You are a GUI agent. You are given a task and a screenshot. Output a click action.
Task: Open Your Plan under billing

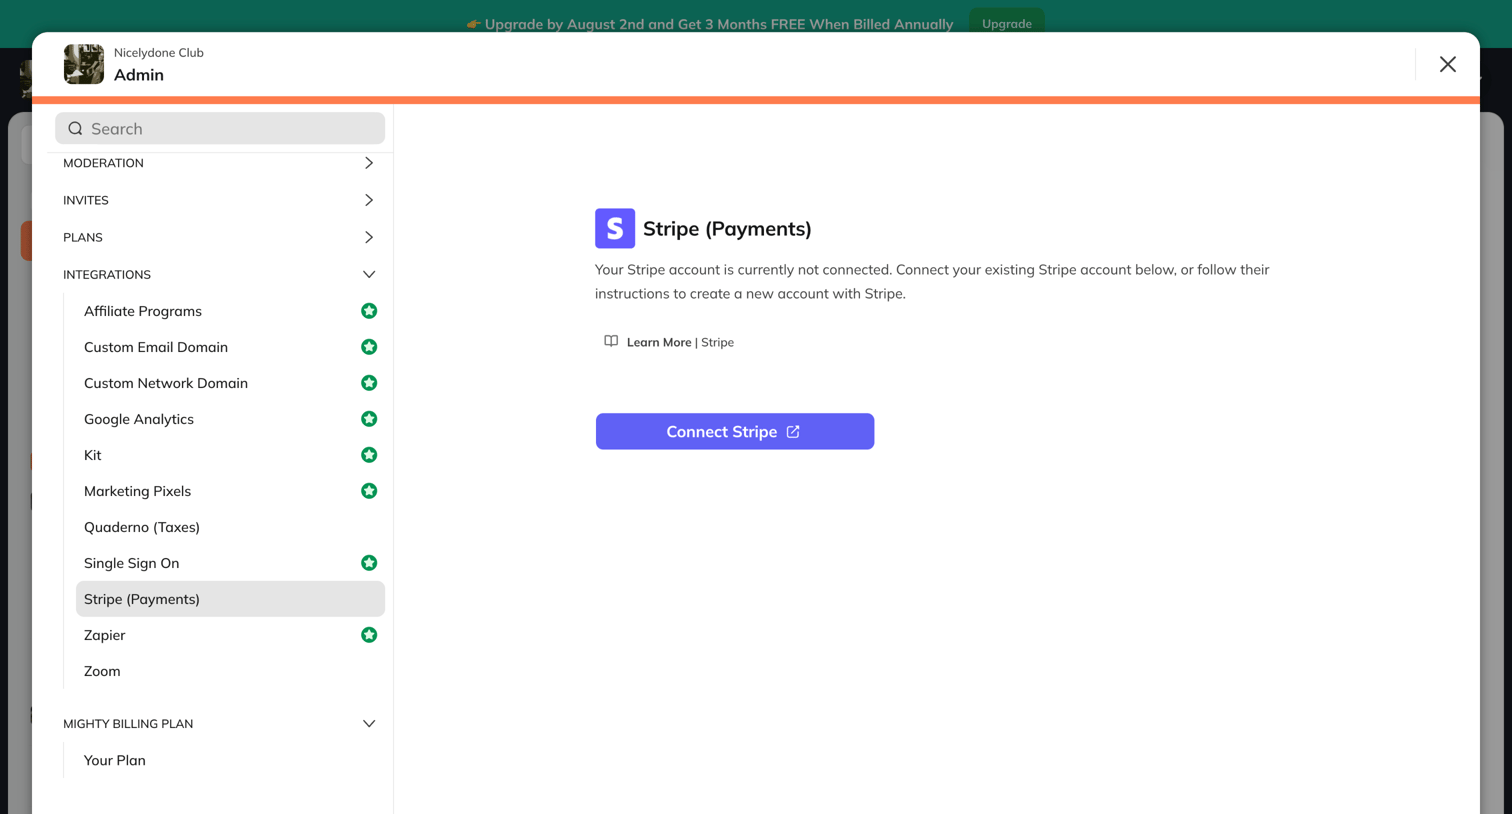point(230,760)
